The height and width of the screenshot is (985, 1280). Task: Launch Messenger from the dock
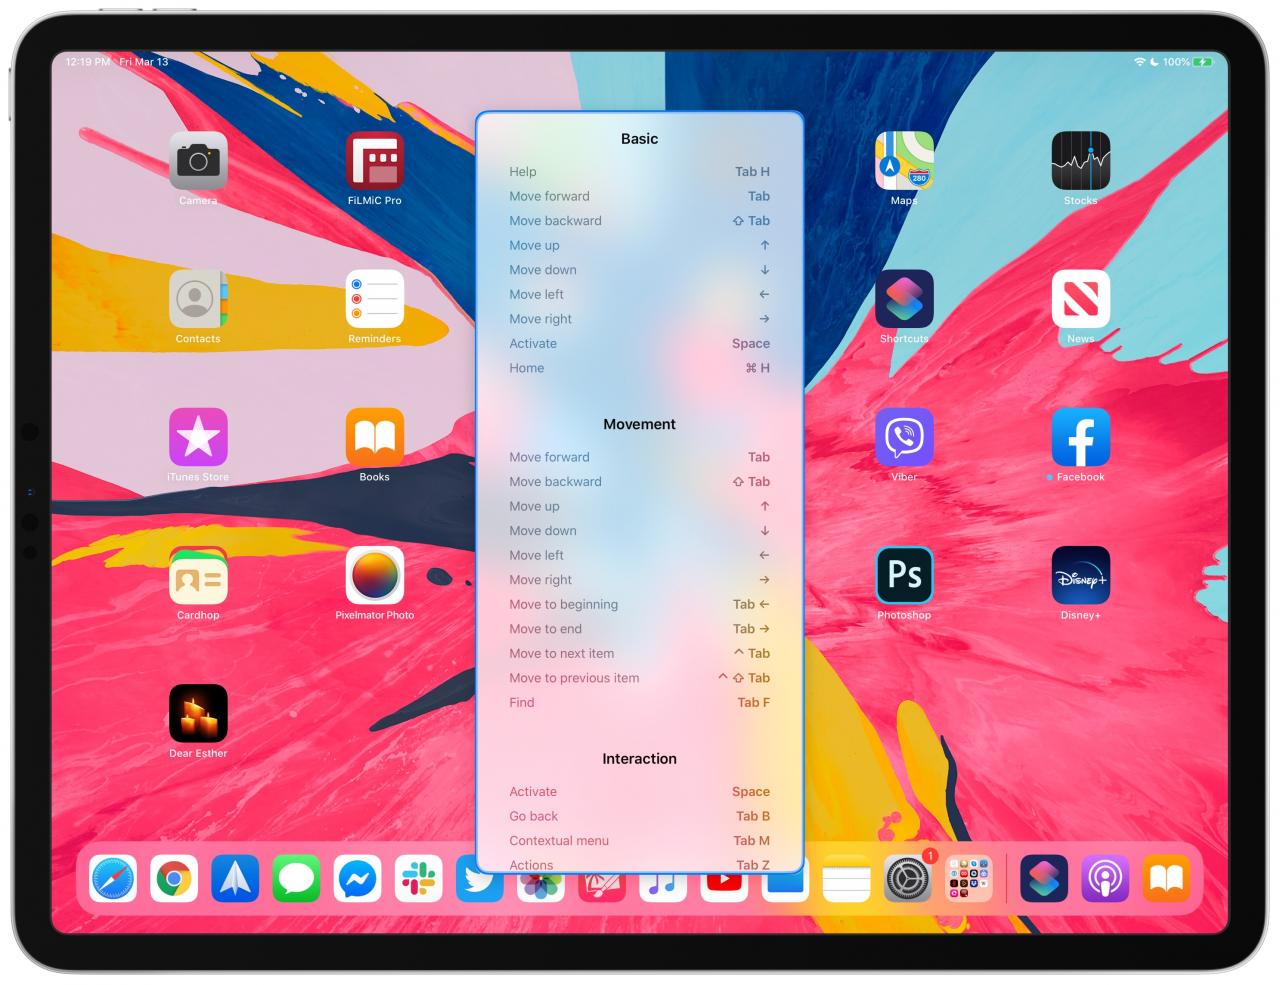tap(358, 880)
